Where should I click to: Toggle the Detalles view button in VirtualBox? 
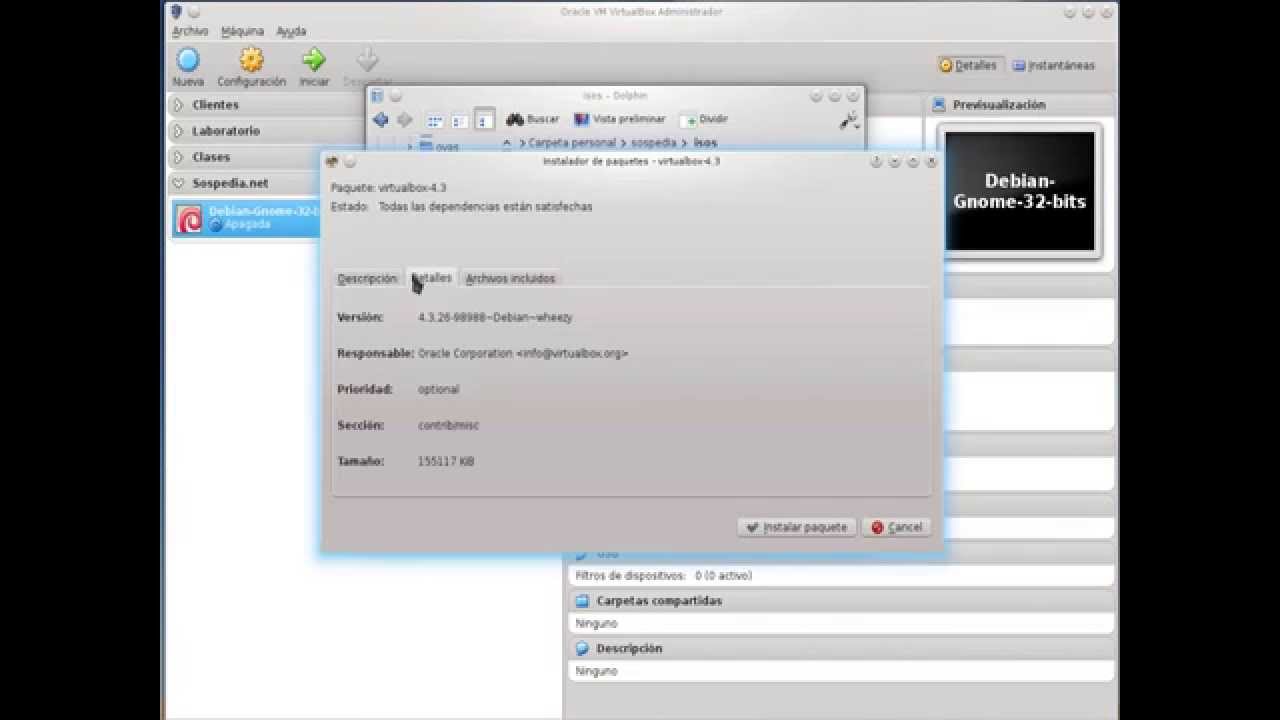[968, 65]
